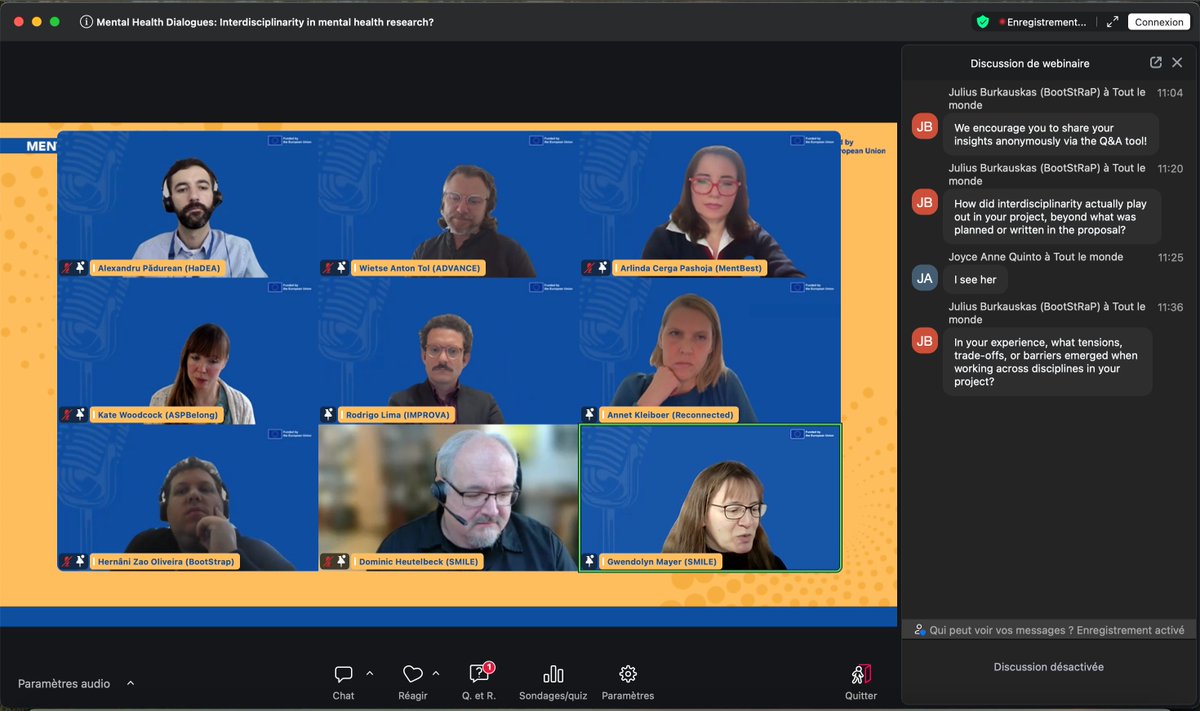Click the red Enregistrement recording indicator
The image size is (1200, 711).
coord(1044,22)
